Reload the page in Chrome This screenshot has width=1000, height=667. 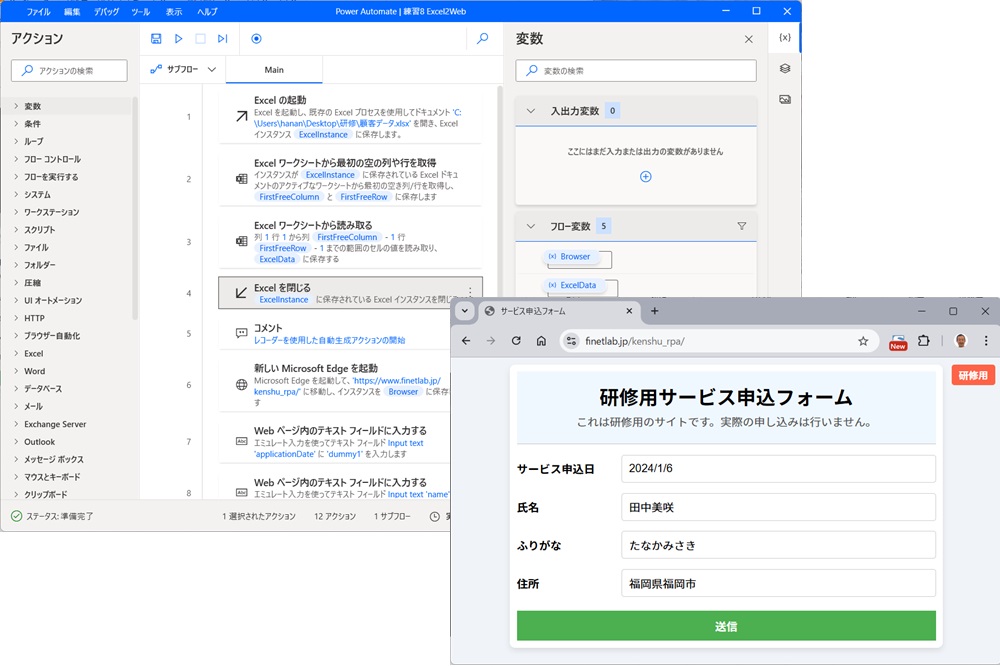[516, 341]
